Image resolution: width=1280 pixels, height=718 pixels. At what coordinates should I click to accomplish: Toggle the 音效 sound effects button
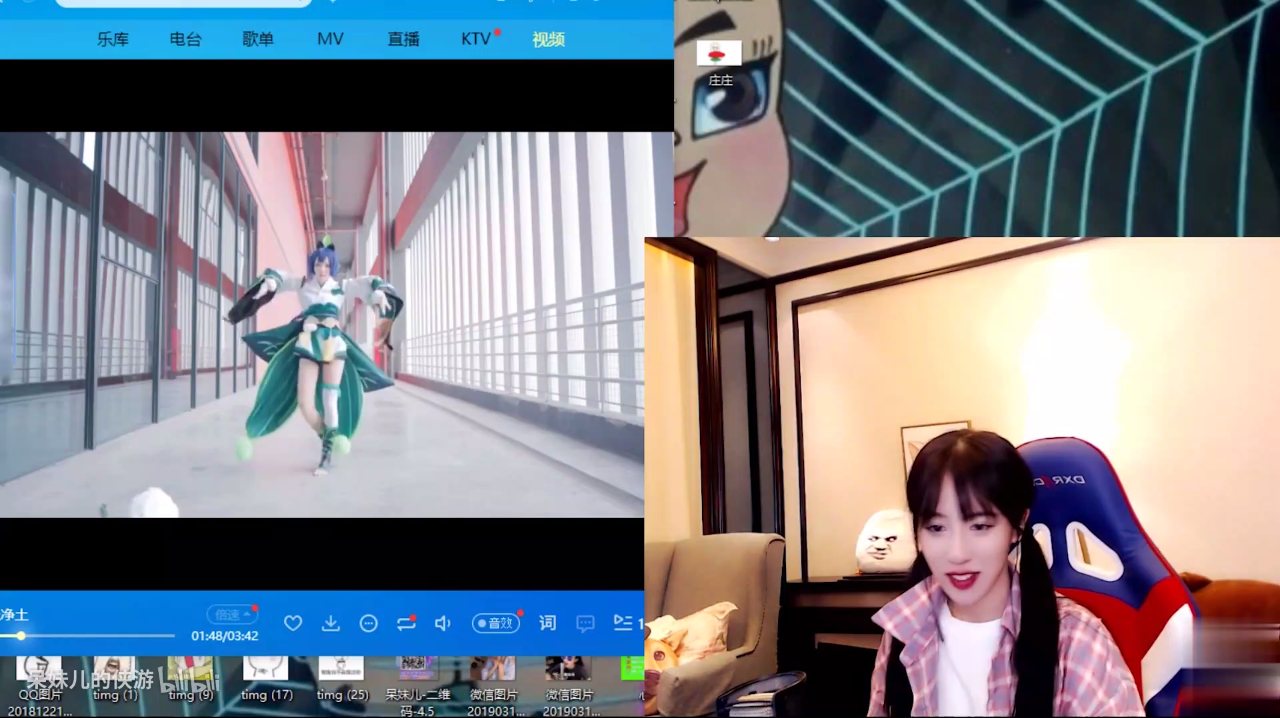click(496, 623)
